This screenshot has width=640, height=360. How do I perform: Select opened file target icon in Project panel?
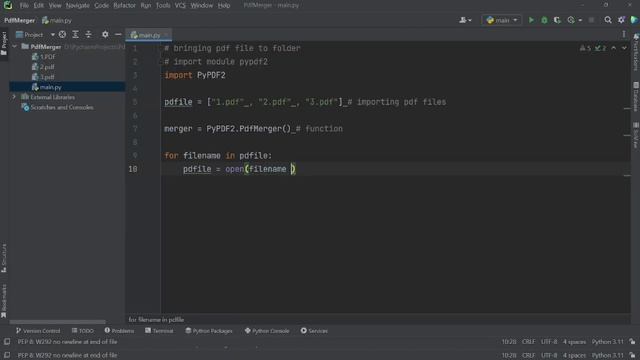click(x=62, y=35)
